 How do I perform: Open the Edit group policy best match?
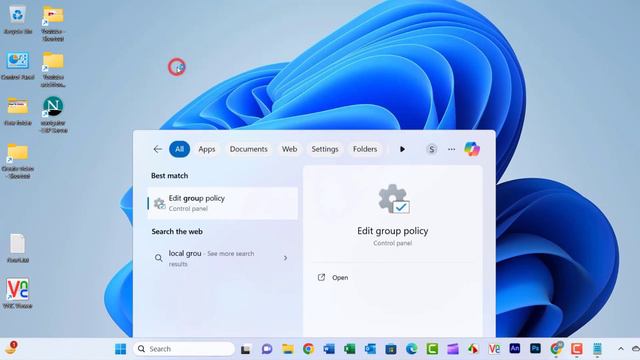tap(222, 203)
